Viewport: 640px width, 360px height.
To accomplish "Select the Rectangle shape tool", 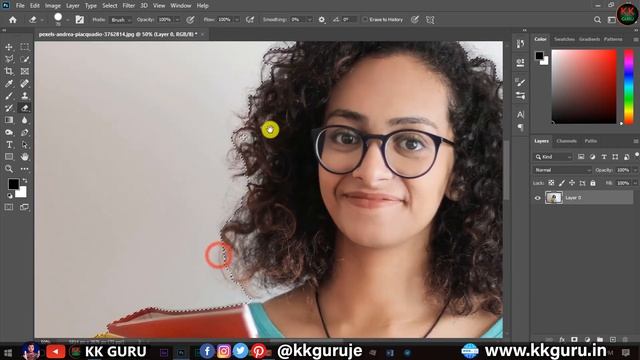I will [x=9, y=157].
